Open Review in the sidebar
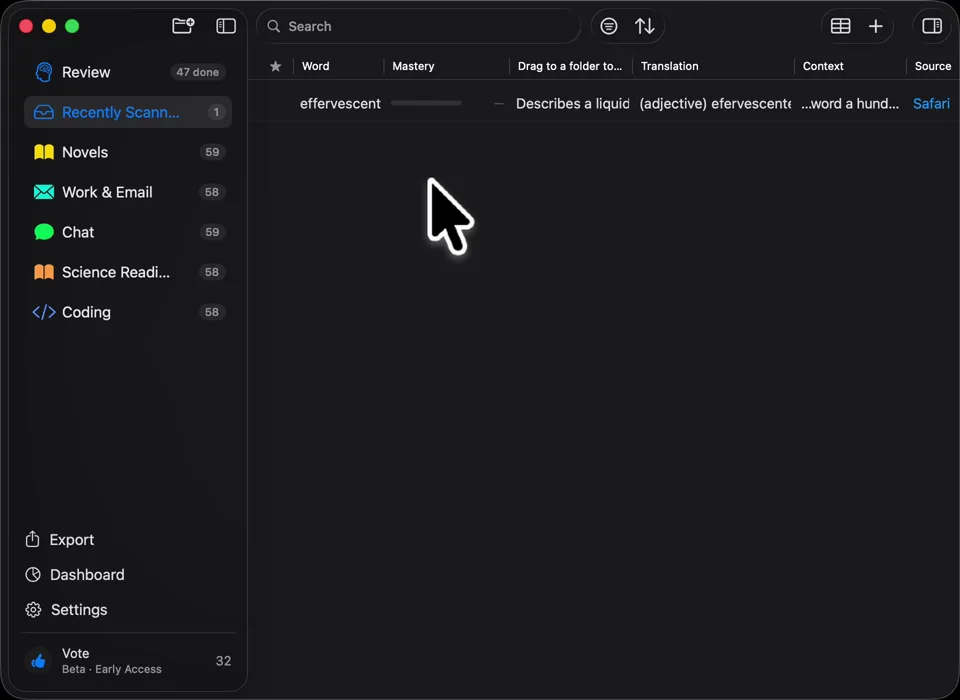 [128, 72]
